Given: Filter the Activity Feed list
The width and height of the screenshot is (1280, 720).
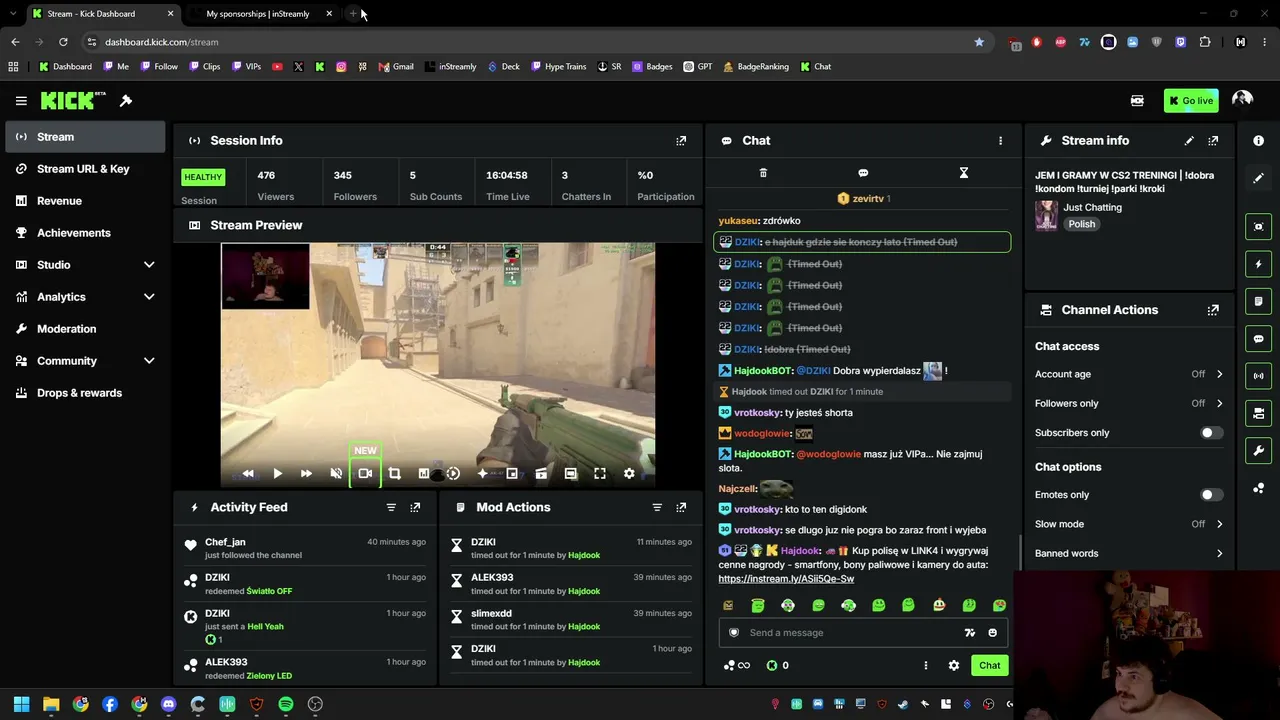Looking at the screenshot, I should pos(391,507).
